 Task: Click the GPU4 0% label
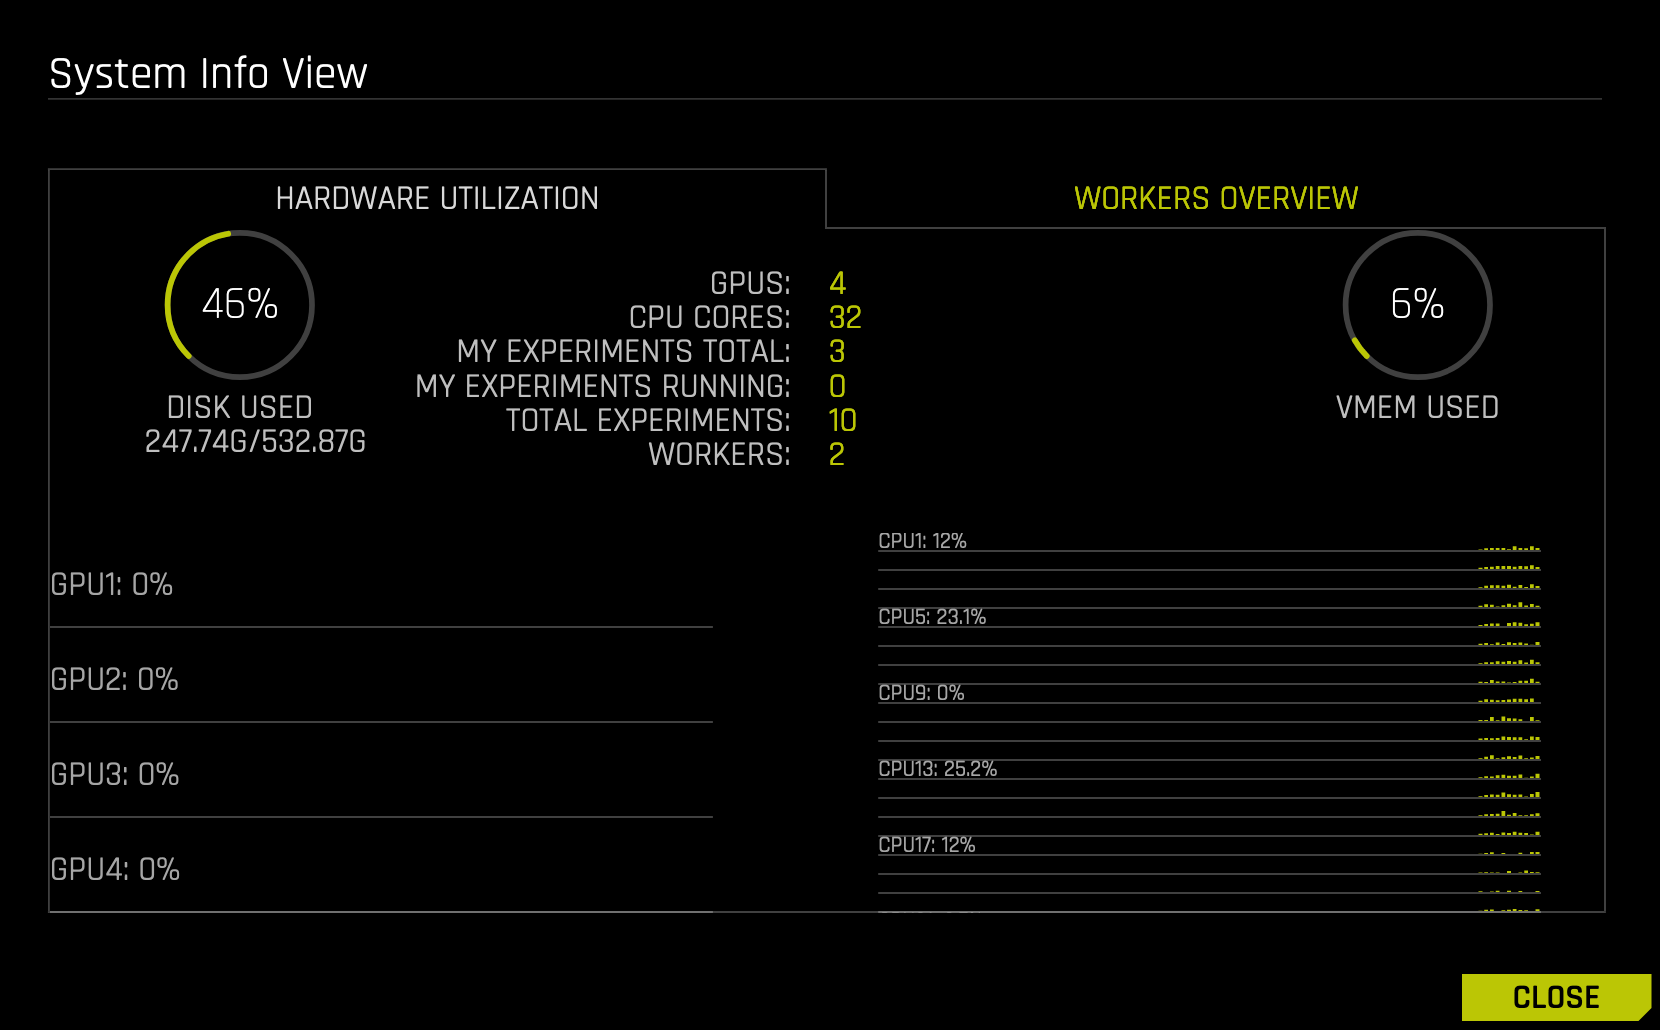click(113, 870)
